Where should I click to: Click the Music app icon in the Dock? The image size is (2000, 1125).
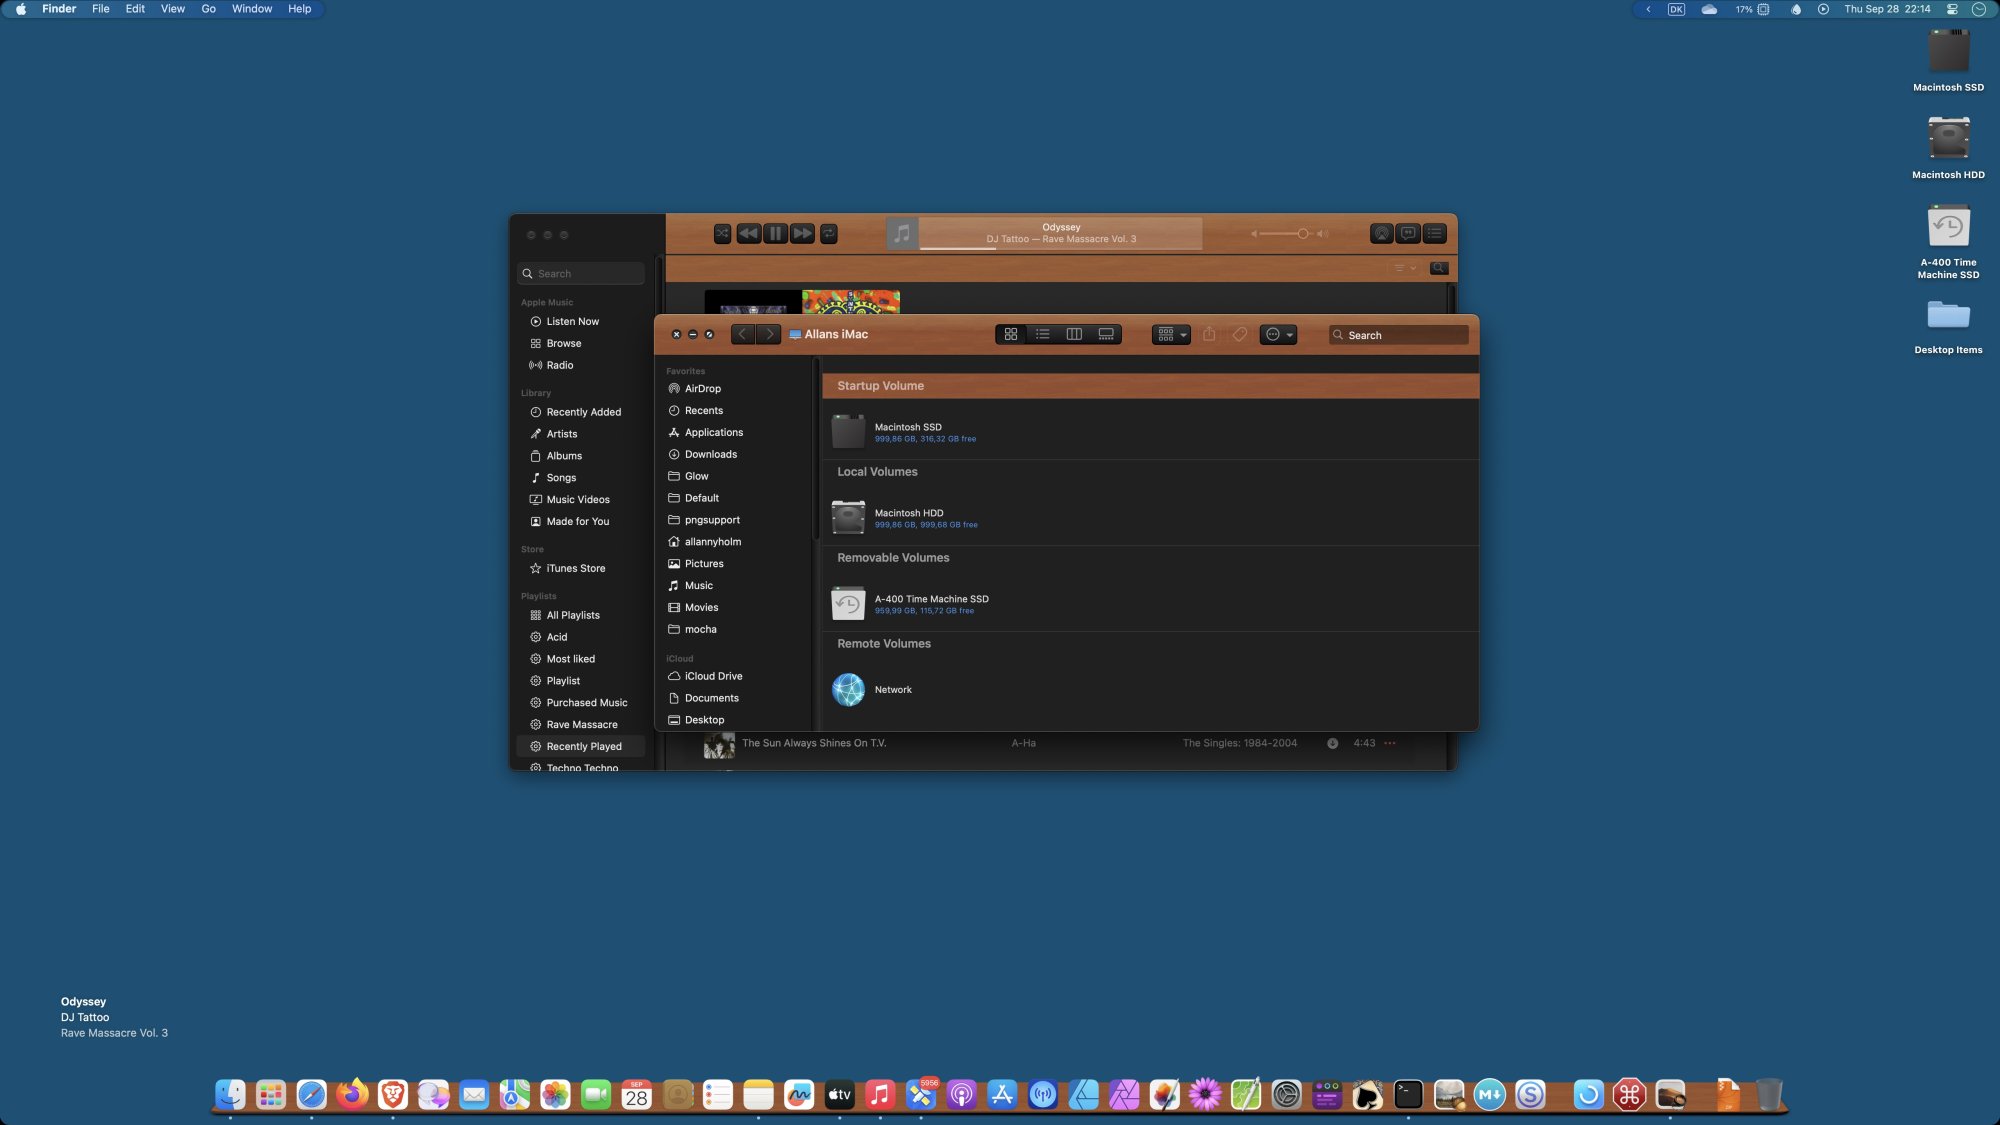[878, 1095]
